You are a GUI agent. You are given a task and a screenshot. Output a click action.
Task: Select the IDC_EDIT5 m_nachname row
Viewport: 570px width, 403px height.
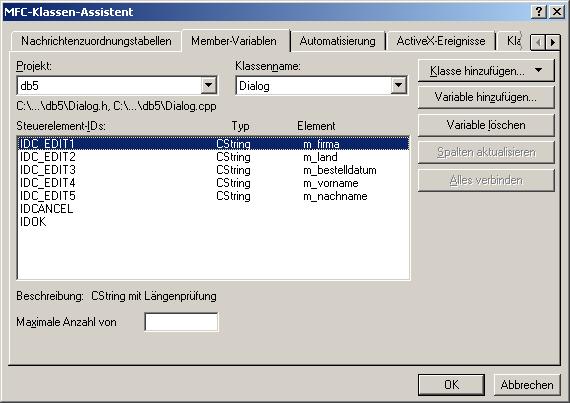pos(213,196)
